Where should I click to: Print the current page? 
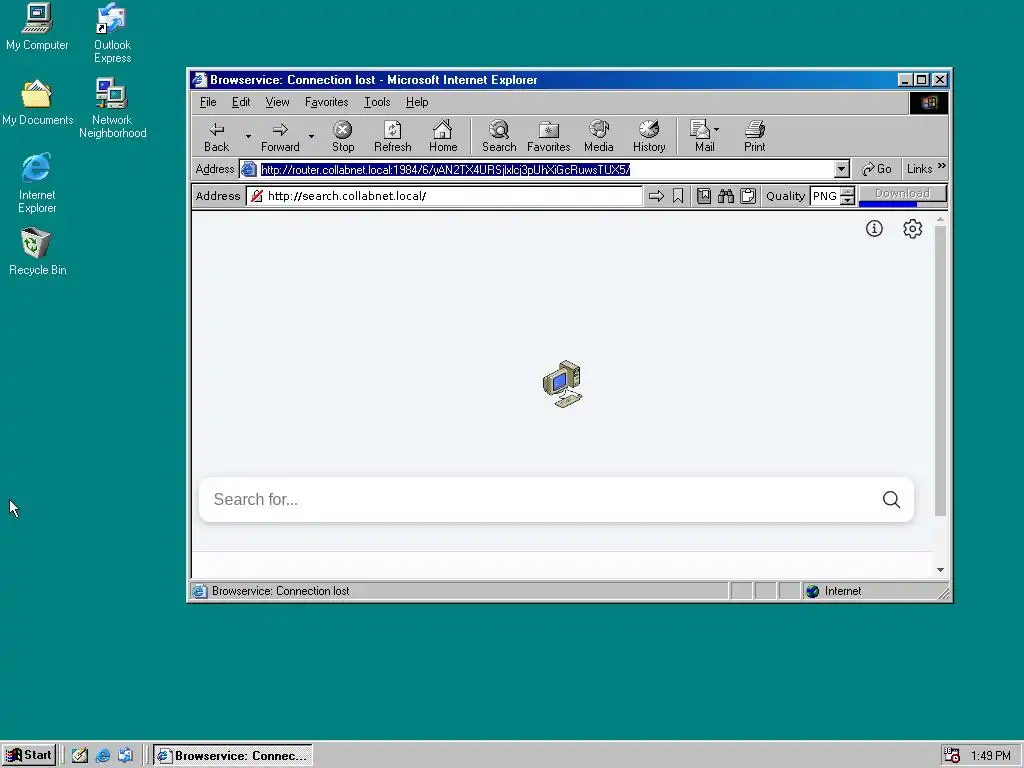754,137
